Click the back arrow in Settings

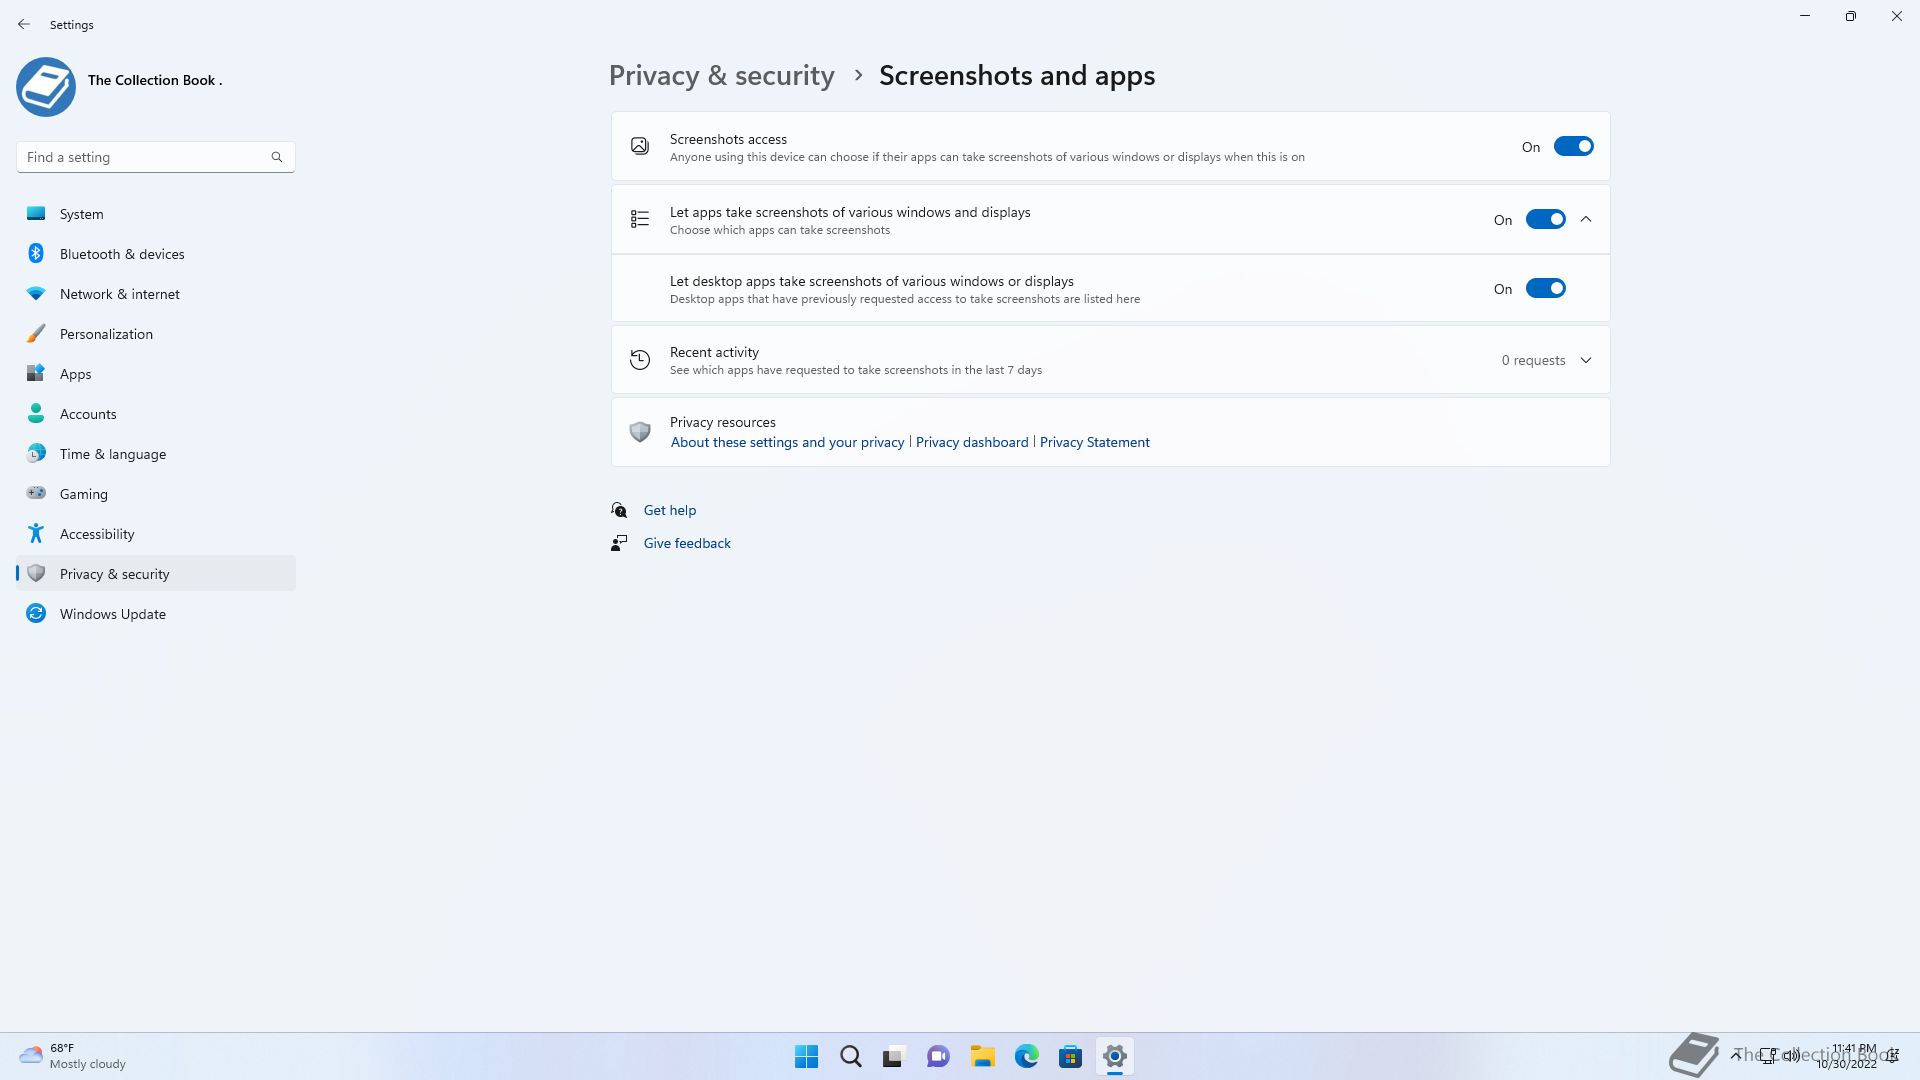click(x=24, y=24)
